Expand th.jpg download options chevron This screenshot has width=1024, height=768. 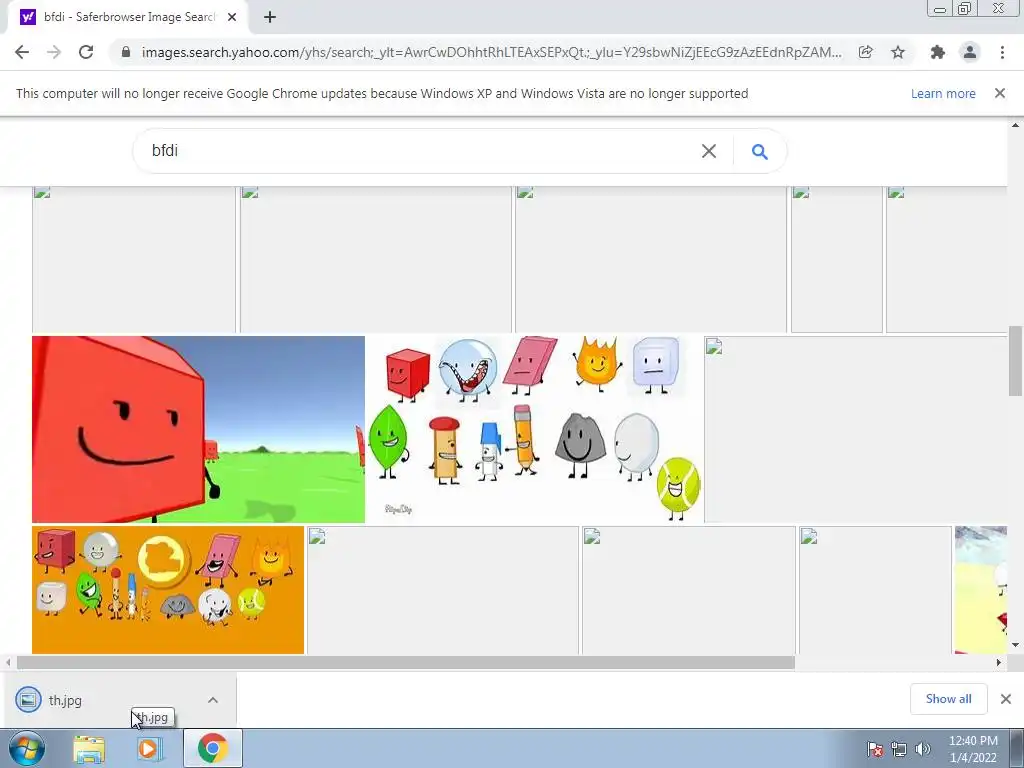(x=213, y=700)
